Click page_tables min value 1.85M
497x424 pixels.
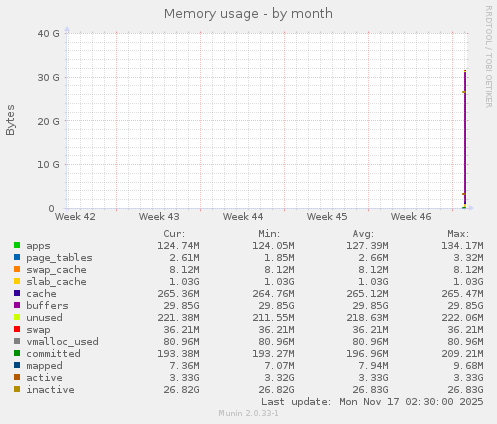pos(279,258)
